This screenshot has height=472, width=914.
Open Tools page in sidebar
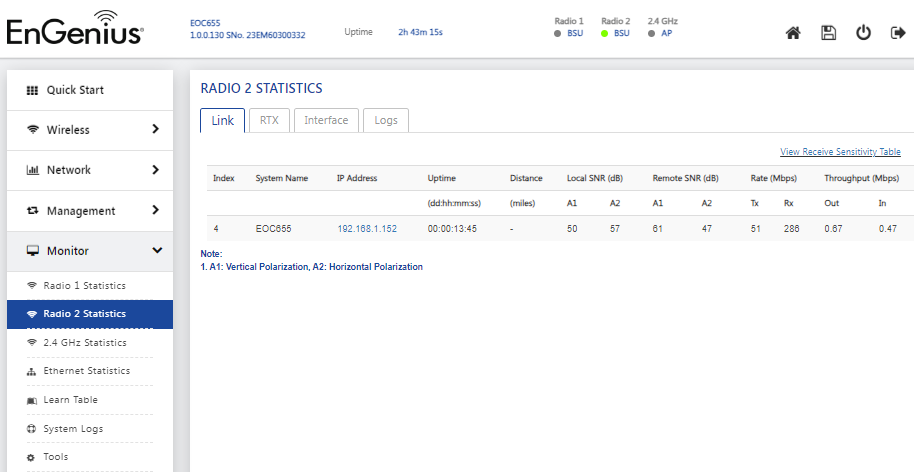[90, 457]
